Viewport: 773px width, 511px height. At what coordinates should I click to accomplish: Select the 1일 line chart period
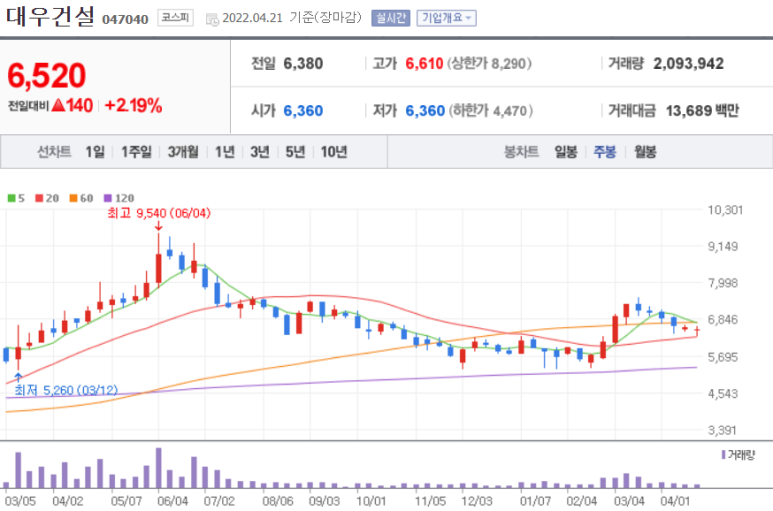[95, 152]
